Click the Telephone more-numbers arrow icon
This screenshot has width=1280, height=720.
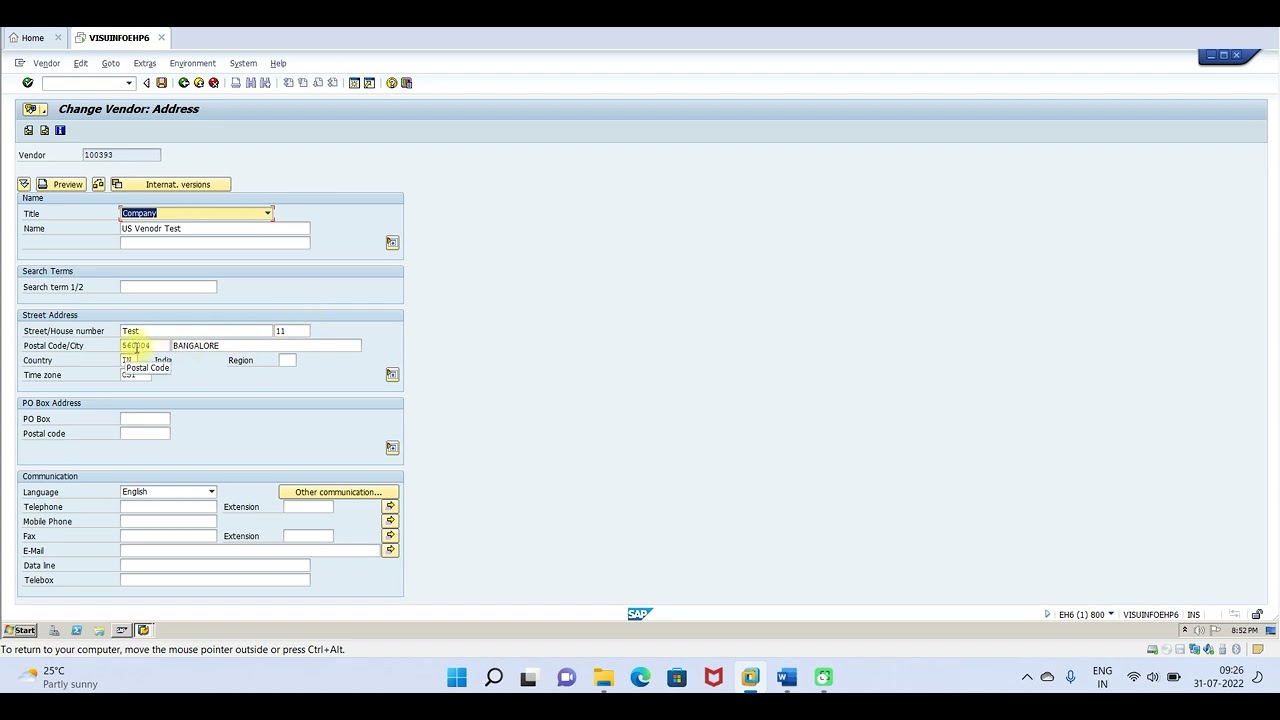[x=390, y=507]
